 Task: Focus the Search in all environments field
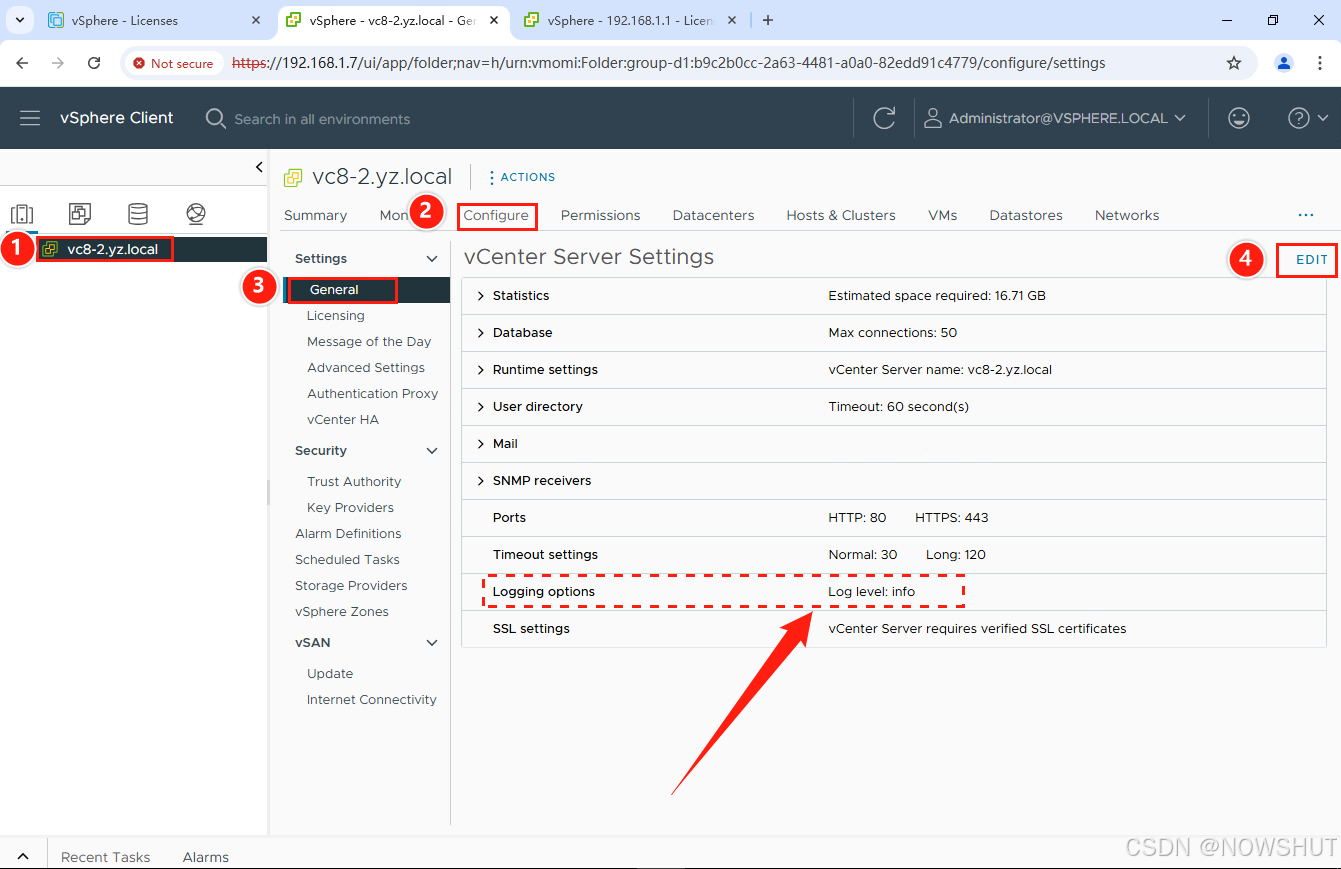click(322, 119)
